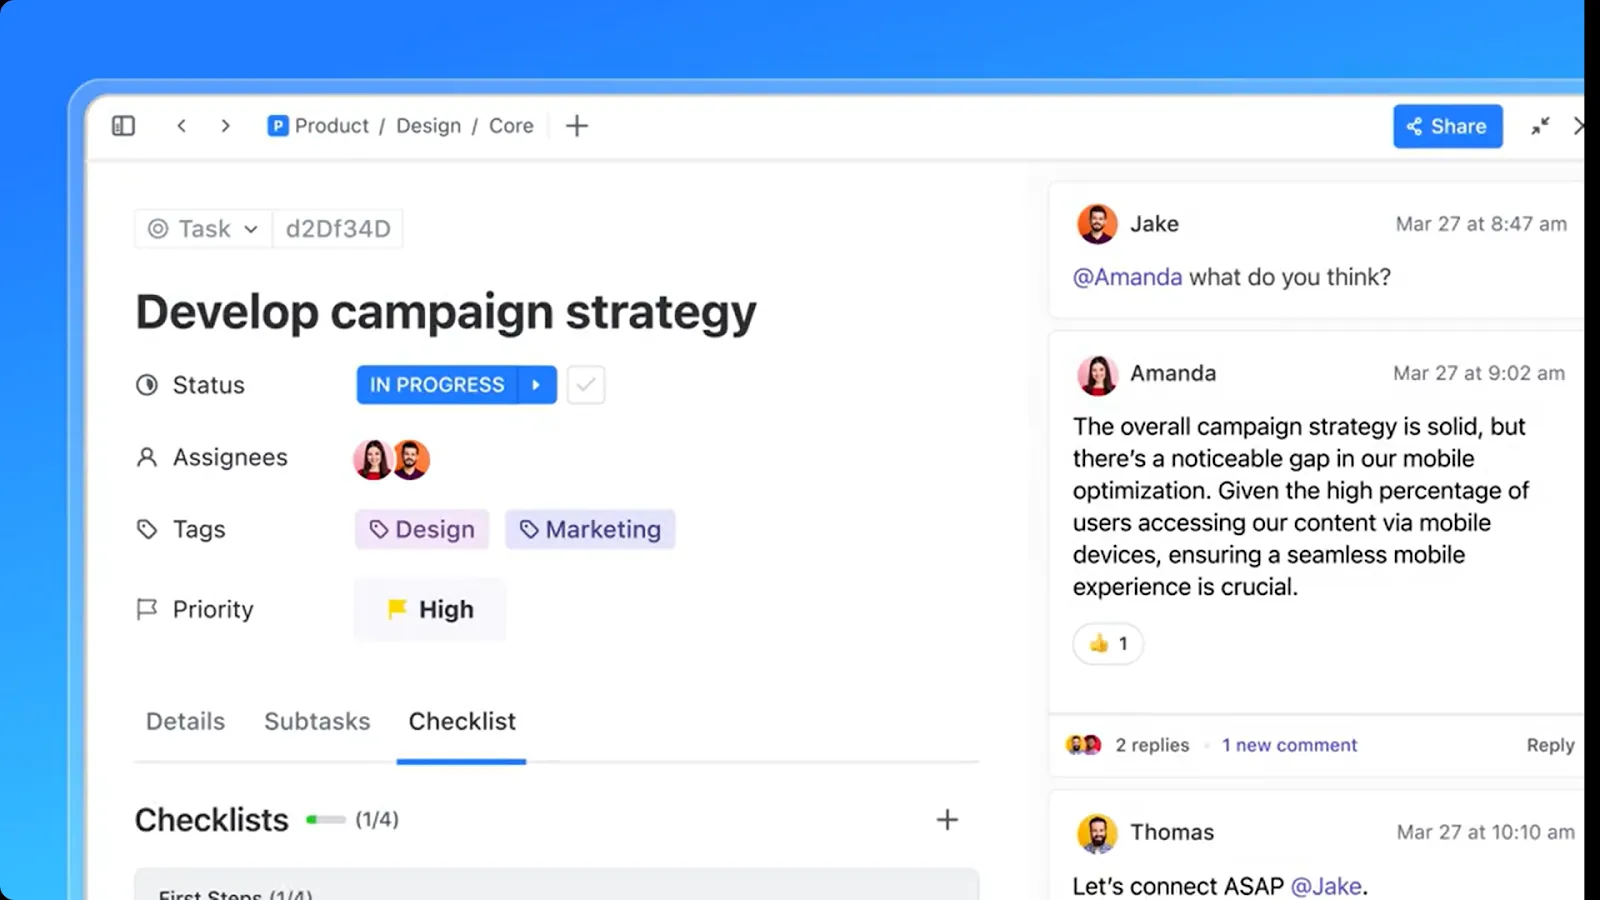Expand the 2 replies thread
The height and width of the screenshot is (900, 1600).
pos(1152,745)
